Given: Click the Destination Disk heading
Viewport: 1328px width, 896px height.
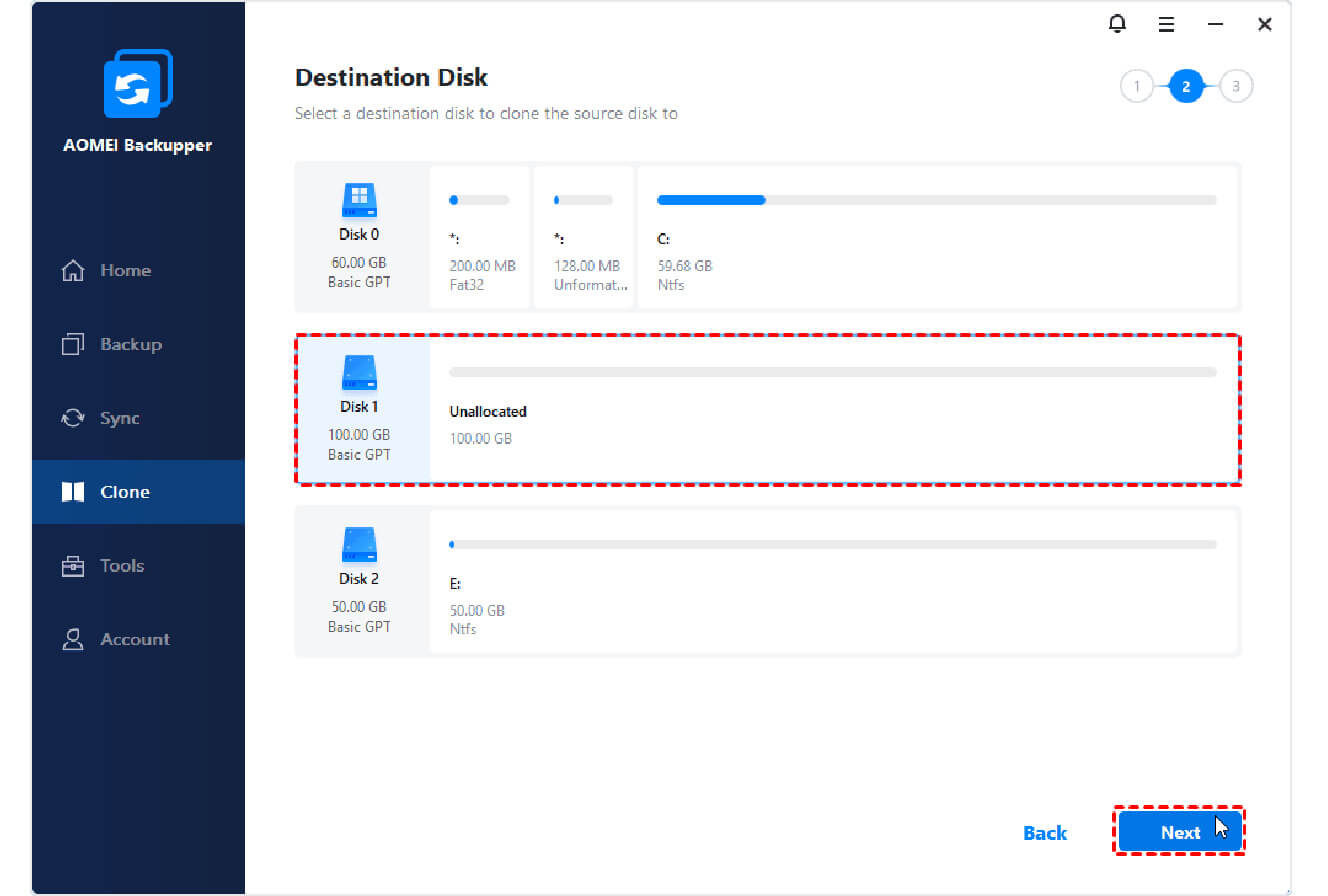Looking at the screenshot, I should tap(391, 78).
